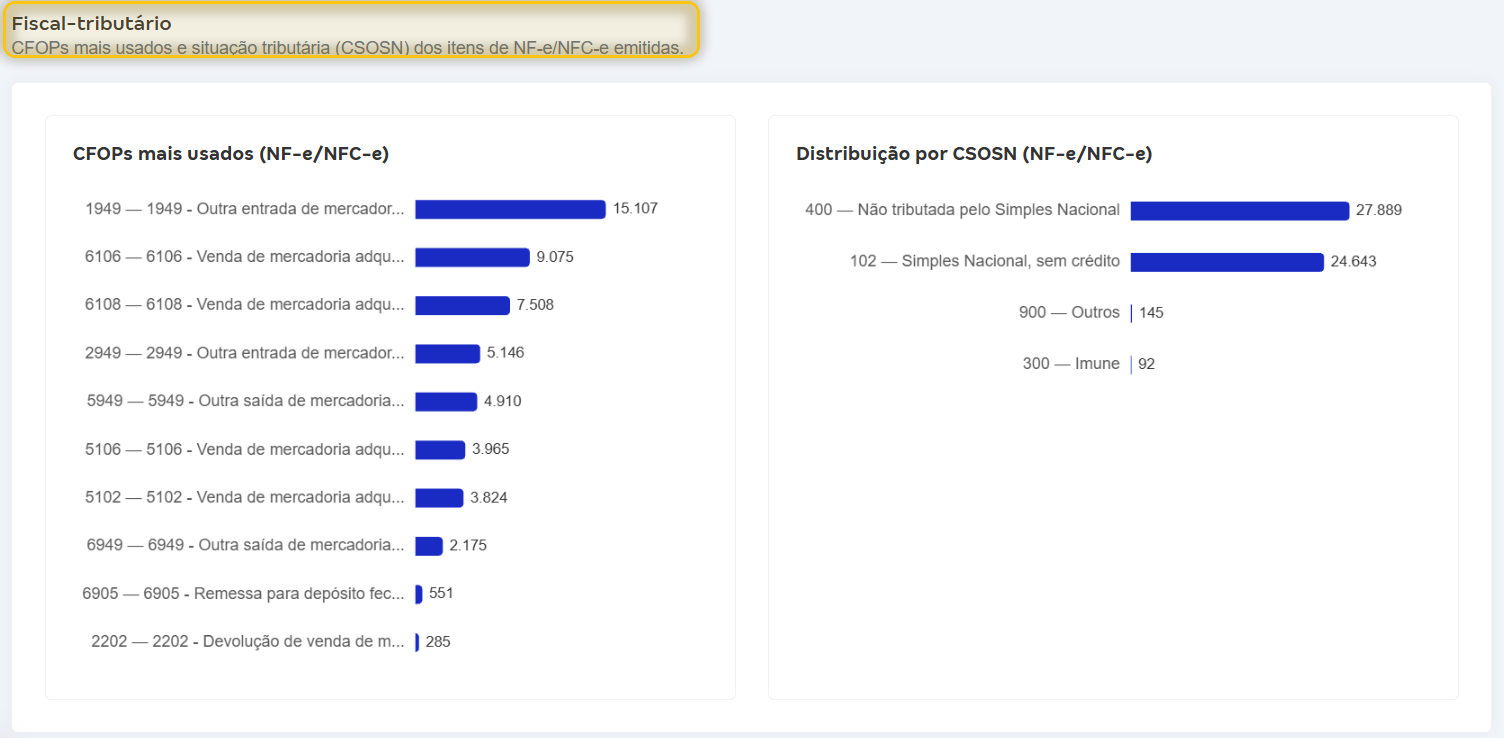Select the value 285
Screen dimensions: 1504x738
point(438,641)
